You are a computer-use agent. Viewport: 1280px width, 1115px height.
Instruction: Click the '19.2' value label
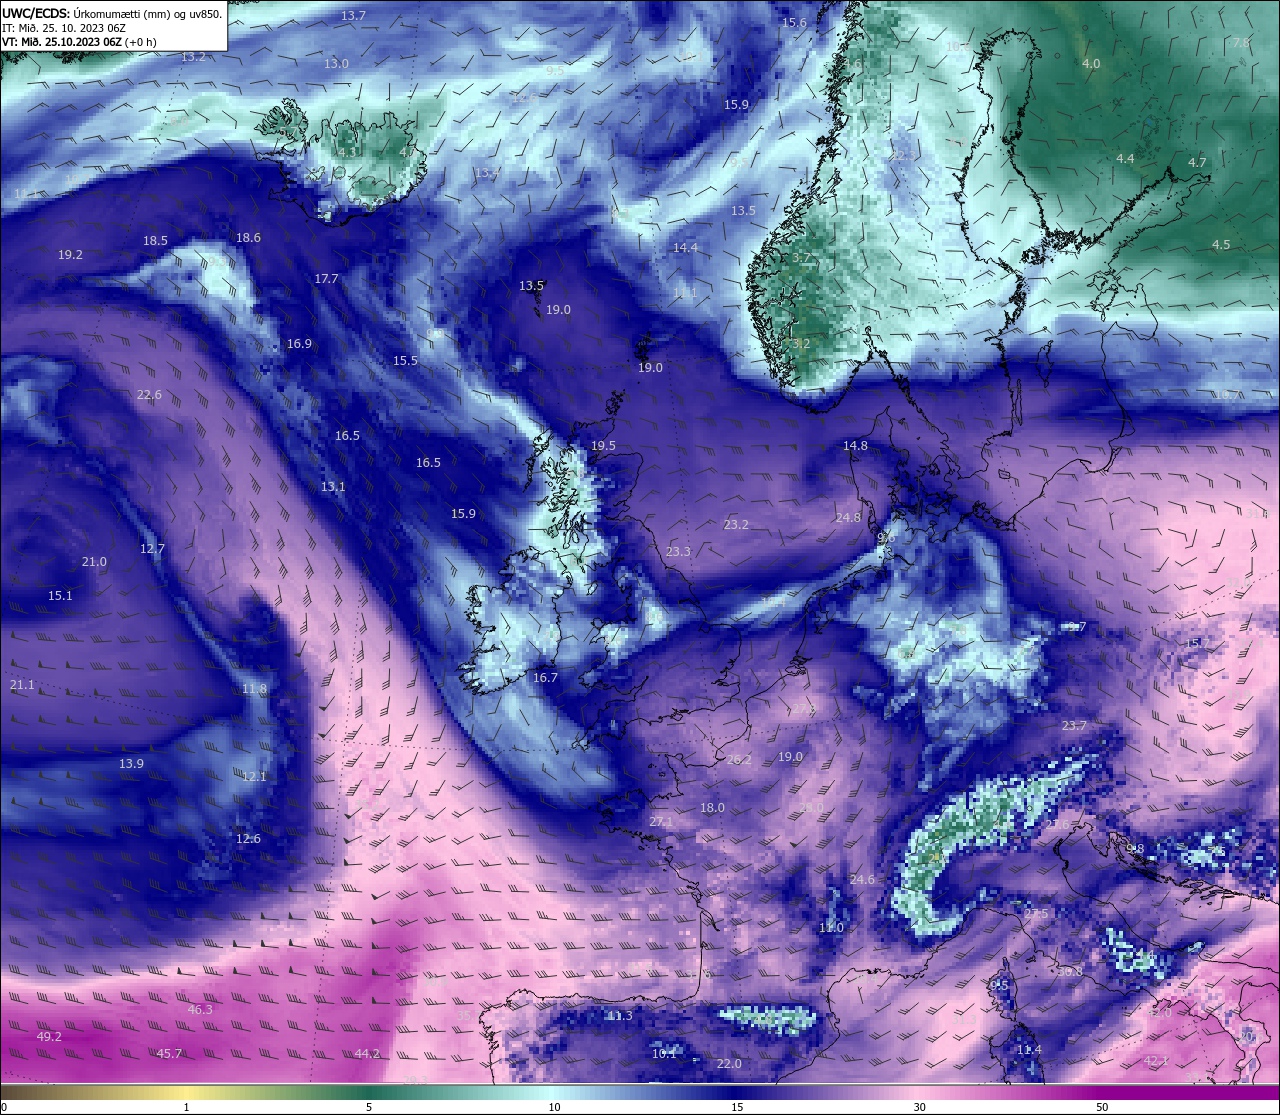tap(70, 255)
